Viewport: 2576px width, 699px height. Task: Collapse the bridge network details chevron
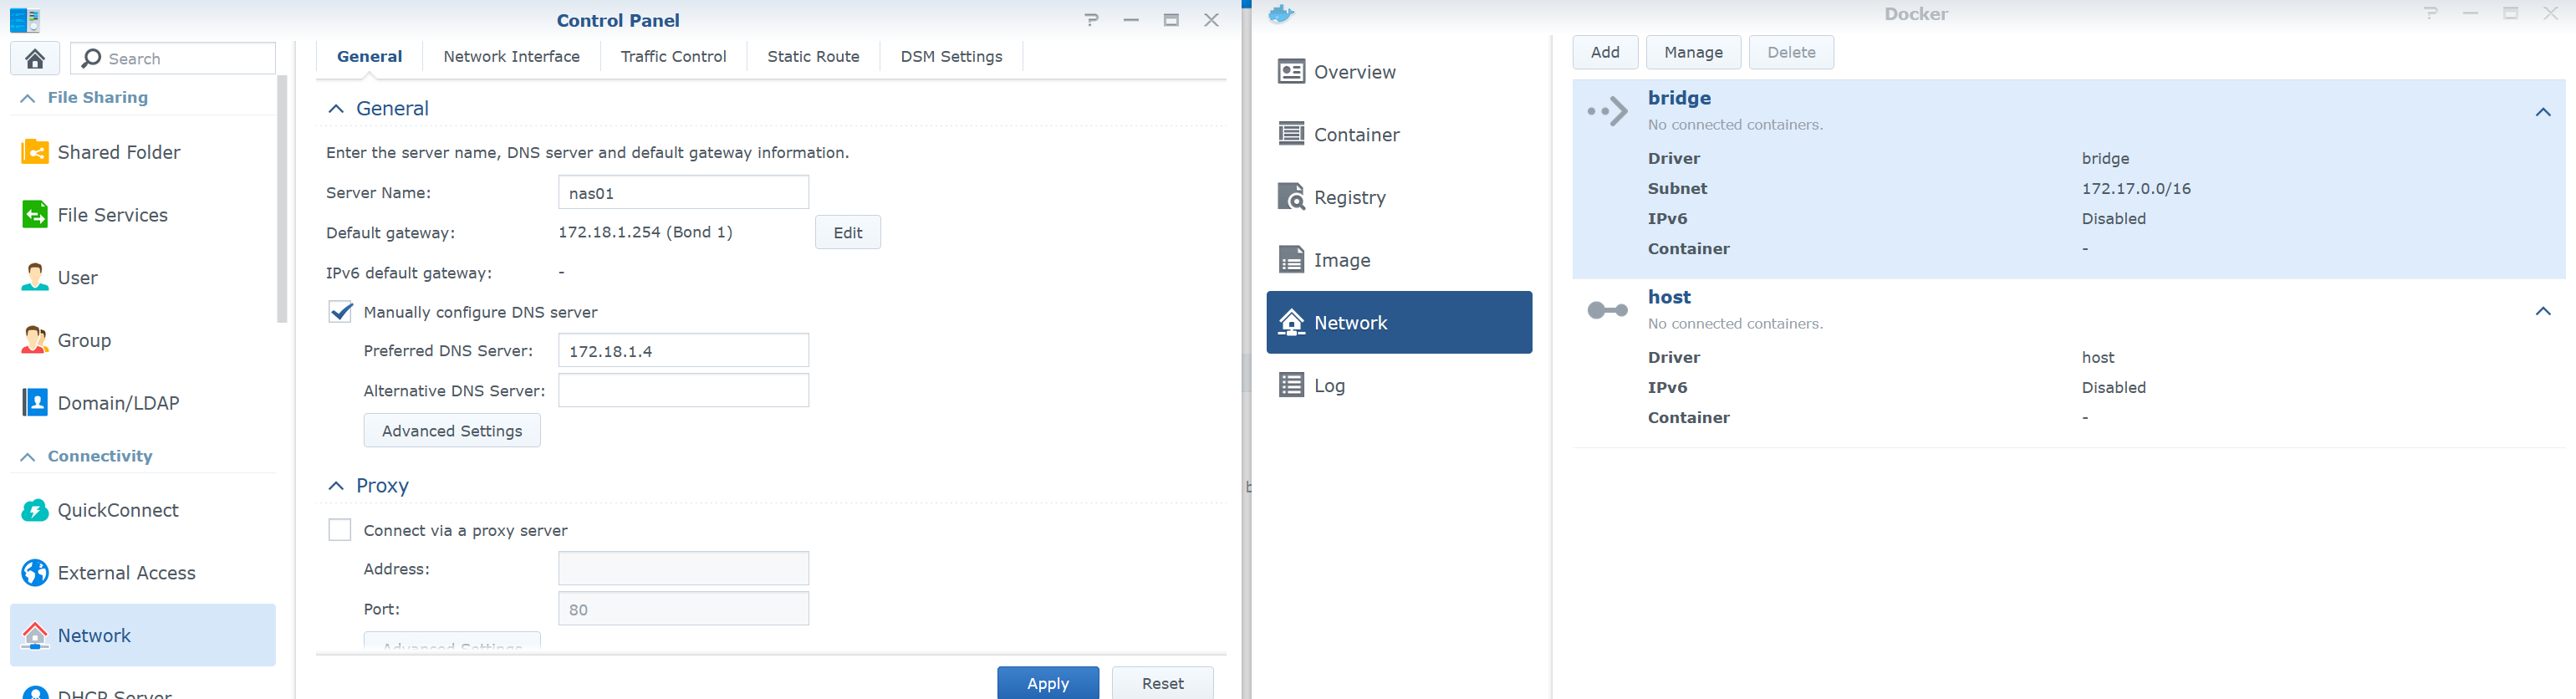point(2543,112)
